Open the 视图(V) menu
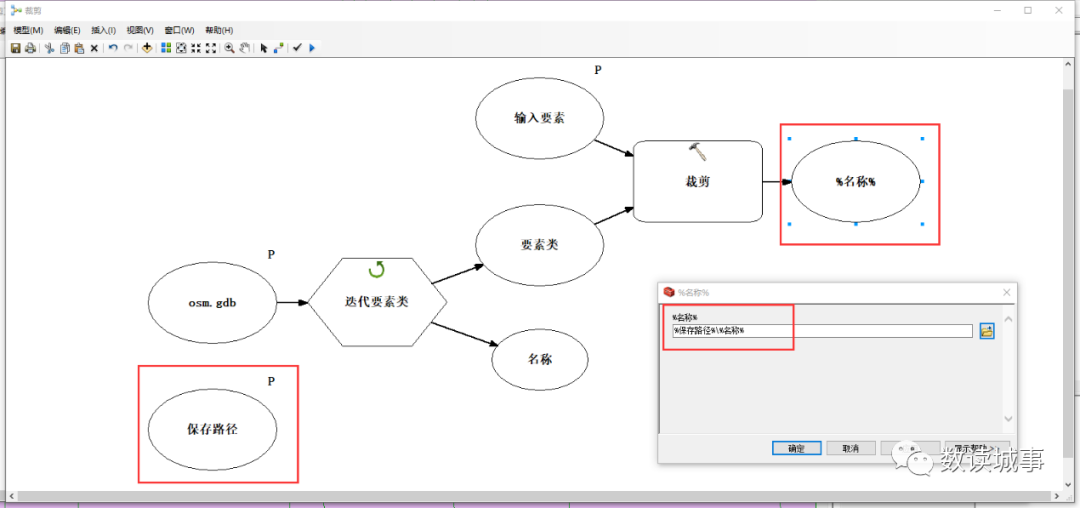The width and height of the screenshot is (1080, 508). [x=140, y=30]
